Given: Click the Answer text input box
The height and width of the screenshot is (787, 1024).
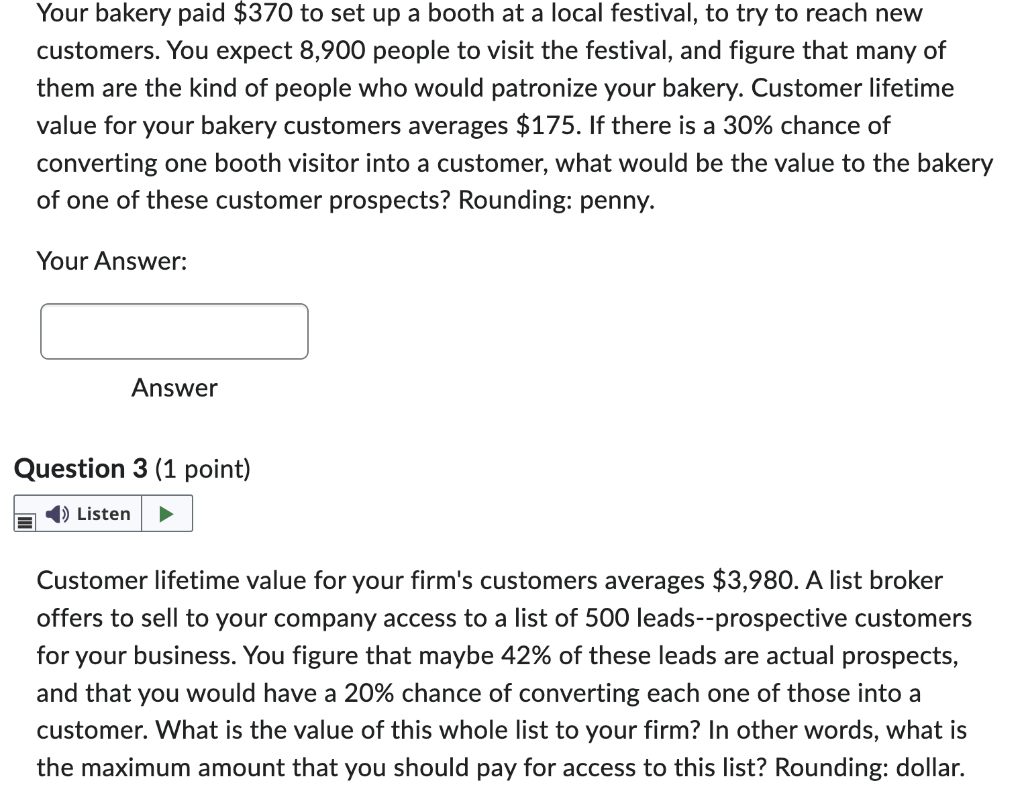Looking at the screenshot, I should [x=174, y=331].
